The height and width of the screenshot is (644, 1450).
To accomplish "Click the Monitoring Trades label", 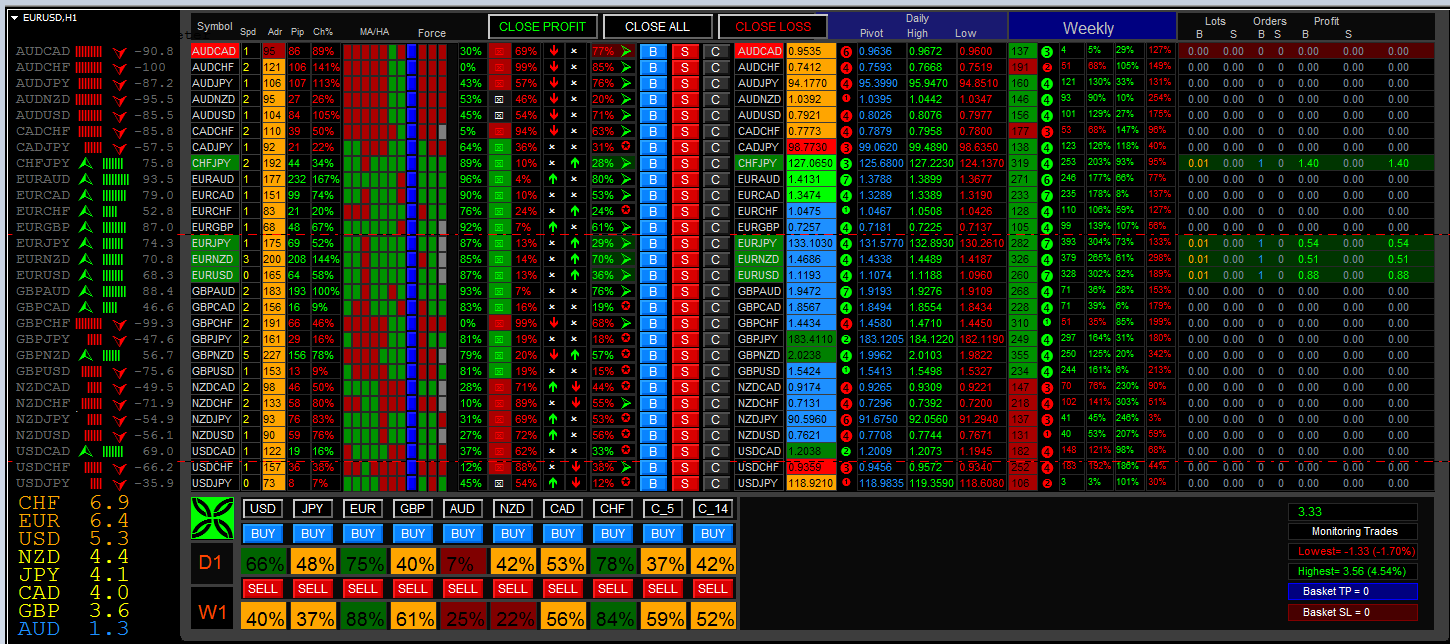I will (1354, 531).
